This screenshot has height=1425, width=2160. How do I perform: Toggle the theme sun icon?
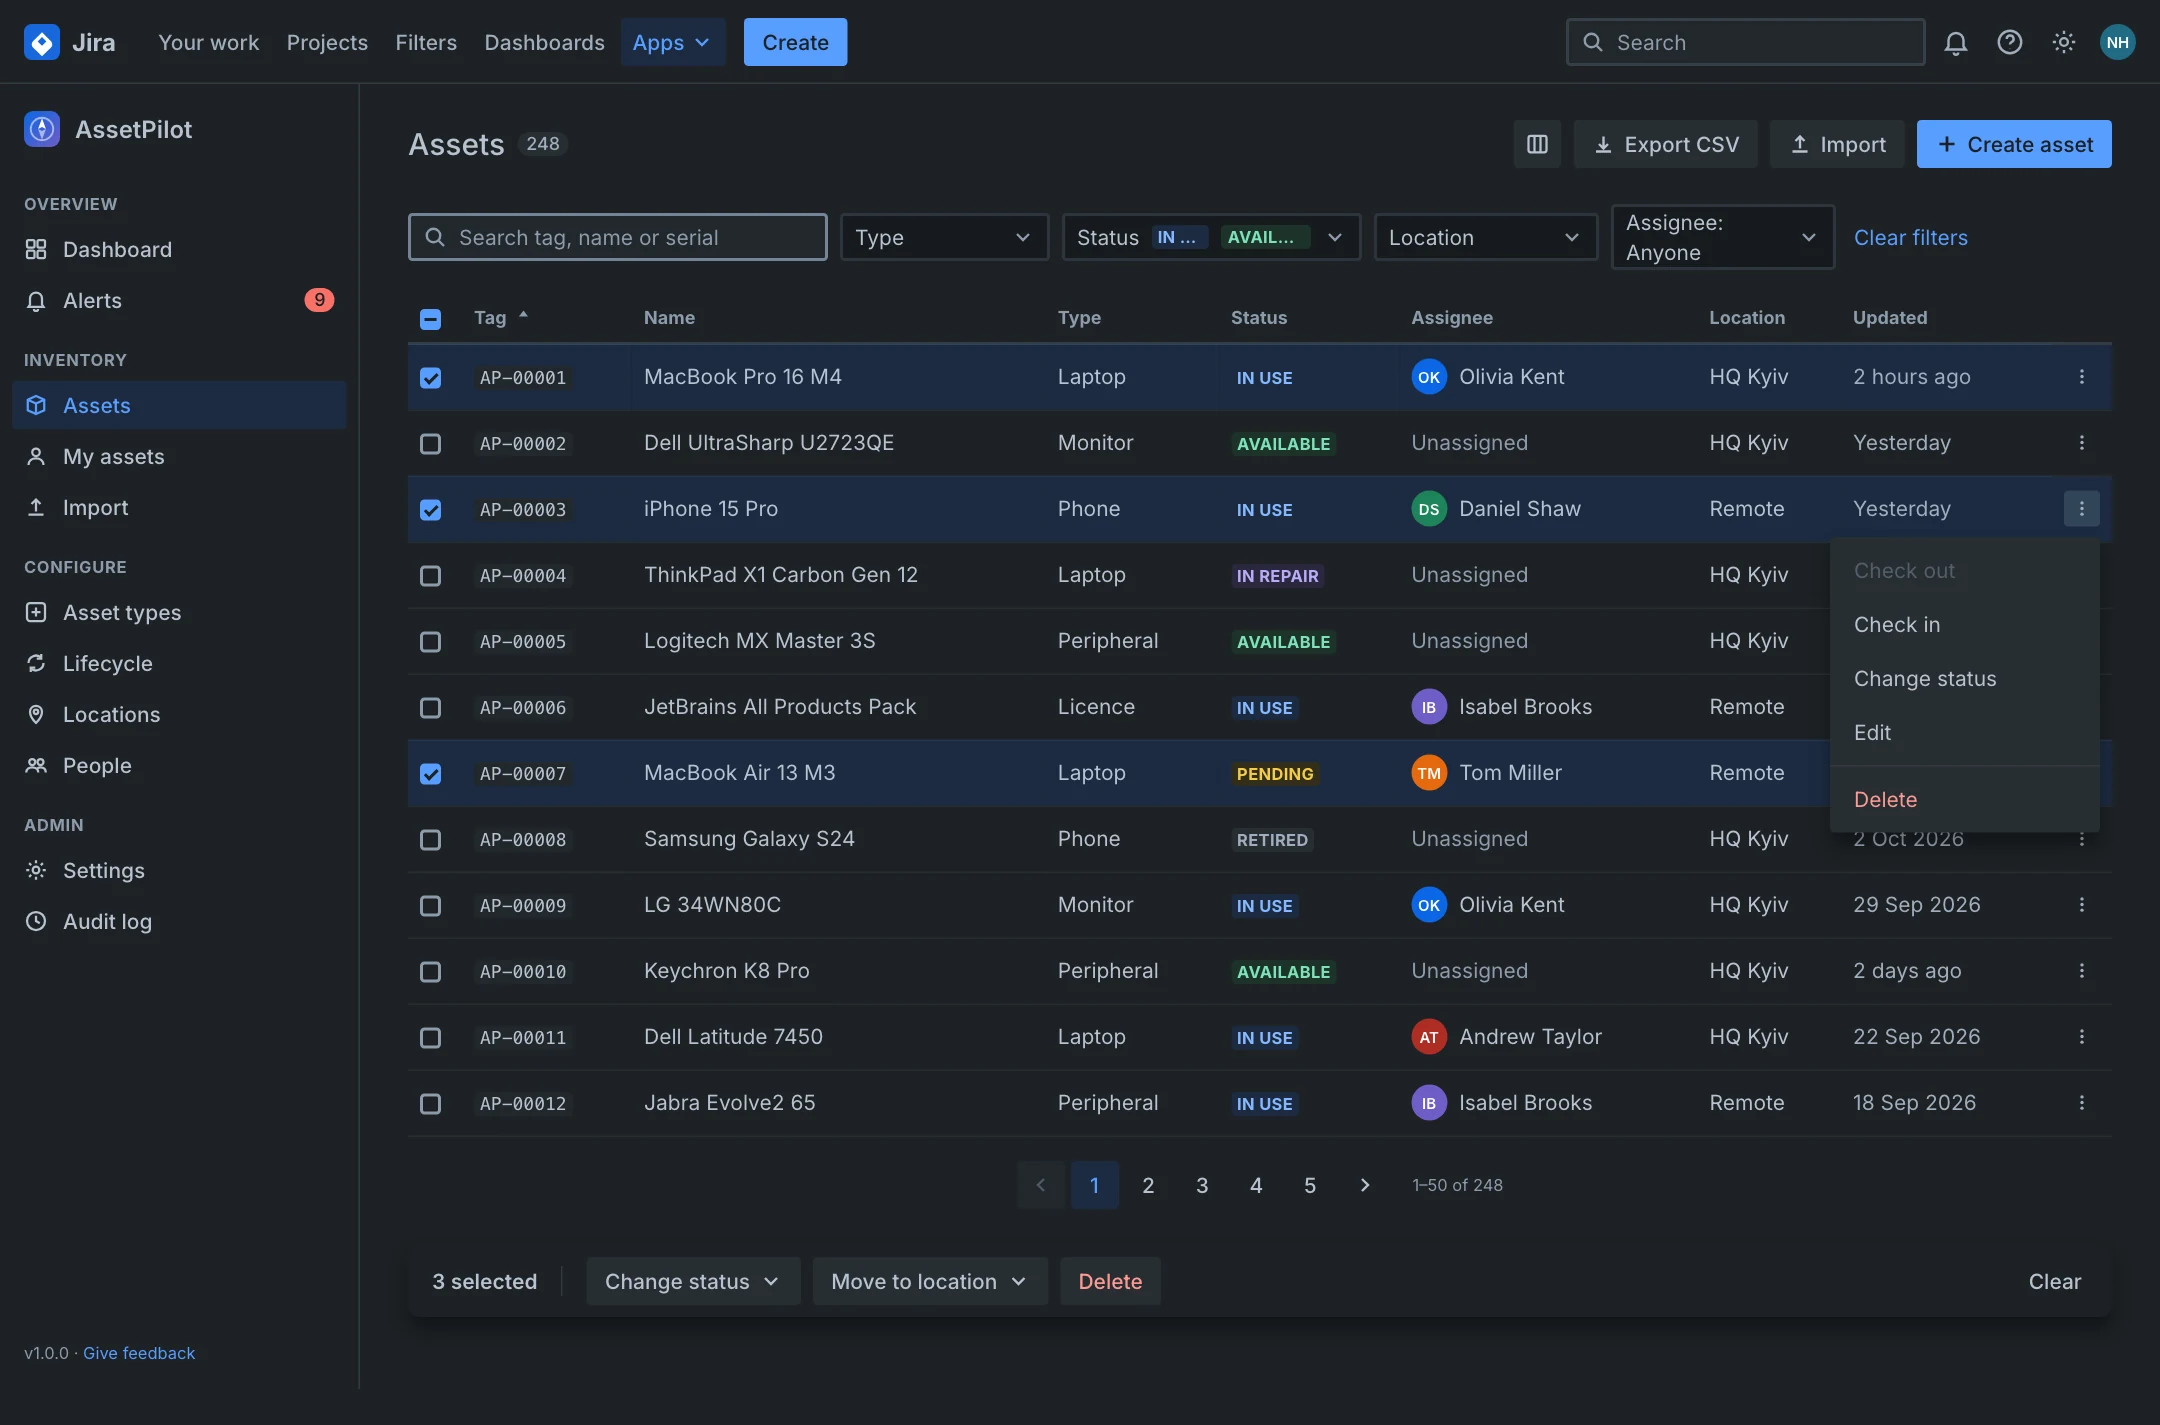[2063, 42]
